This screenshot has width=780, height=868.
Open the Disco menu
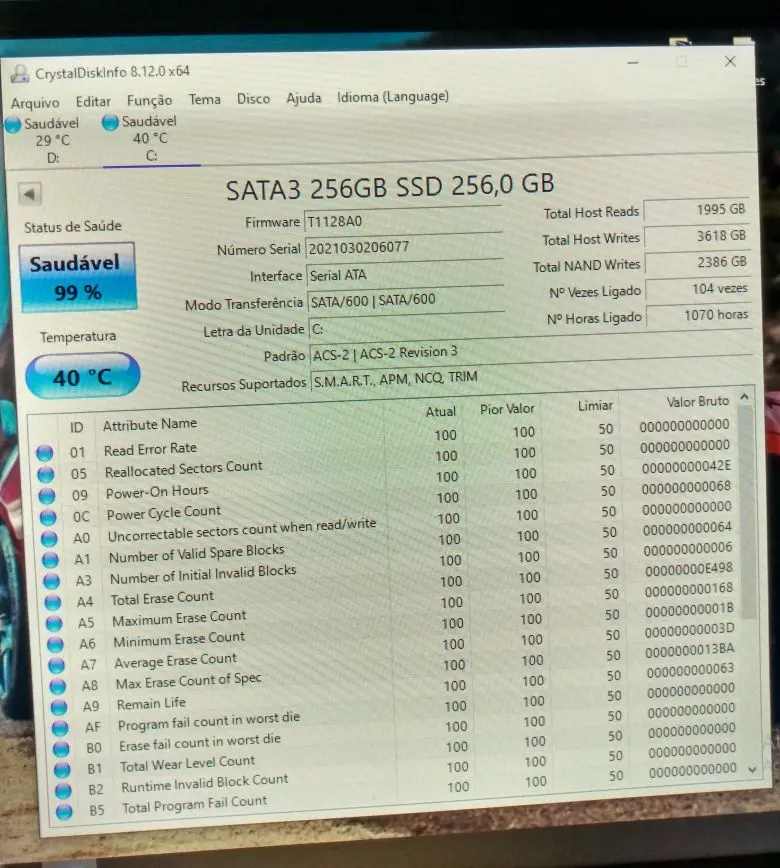coord(253,99)
